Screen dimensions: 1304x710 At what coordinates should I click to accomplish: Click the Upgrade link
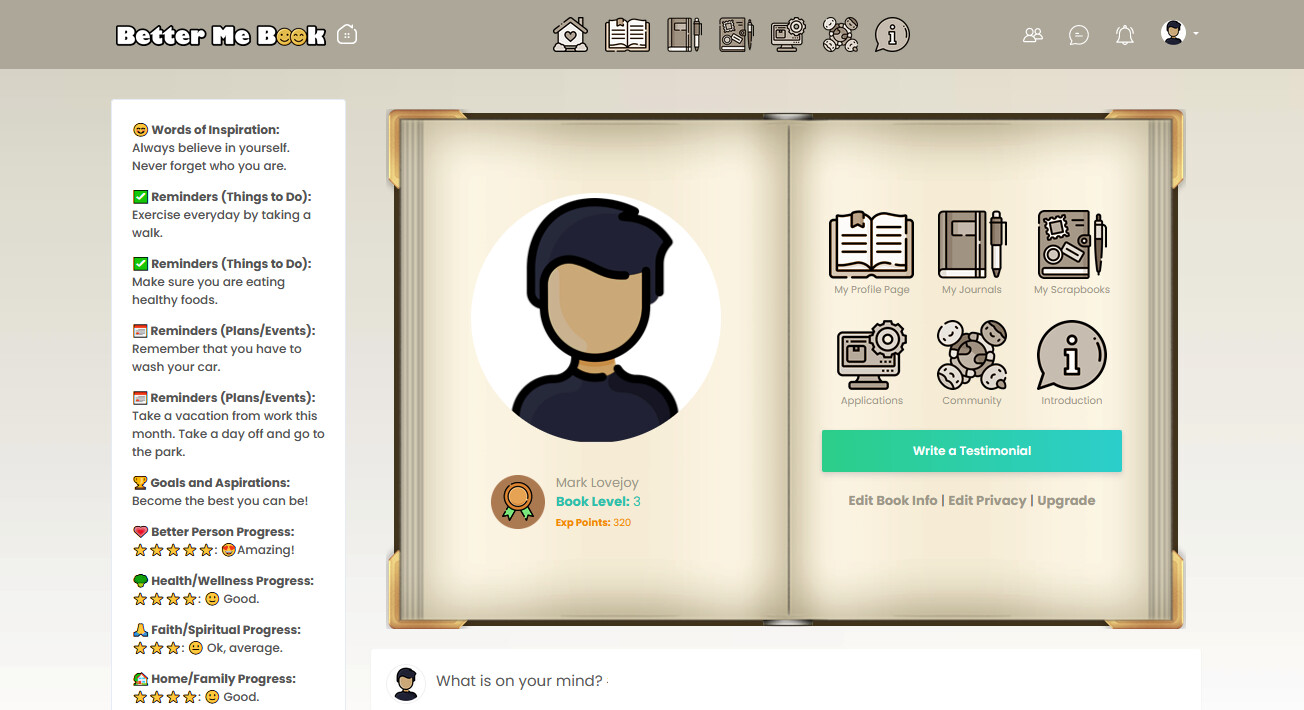tap(1066, 501)
